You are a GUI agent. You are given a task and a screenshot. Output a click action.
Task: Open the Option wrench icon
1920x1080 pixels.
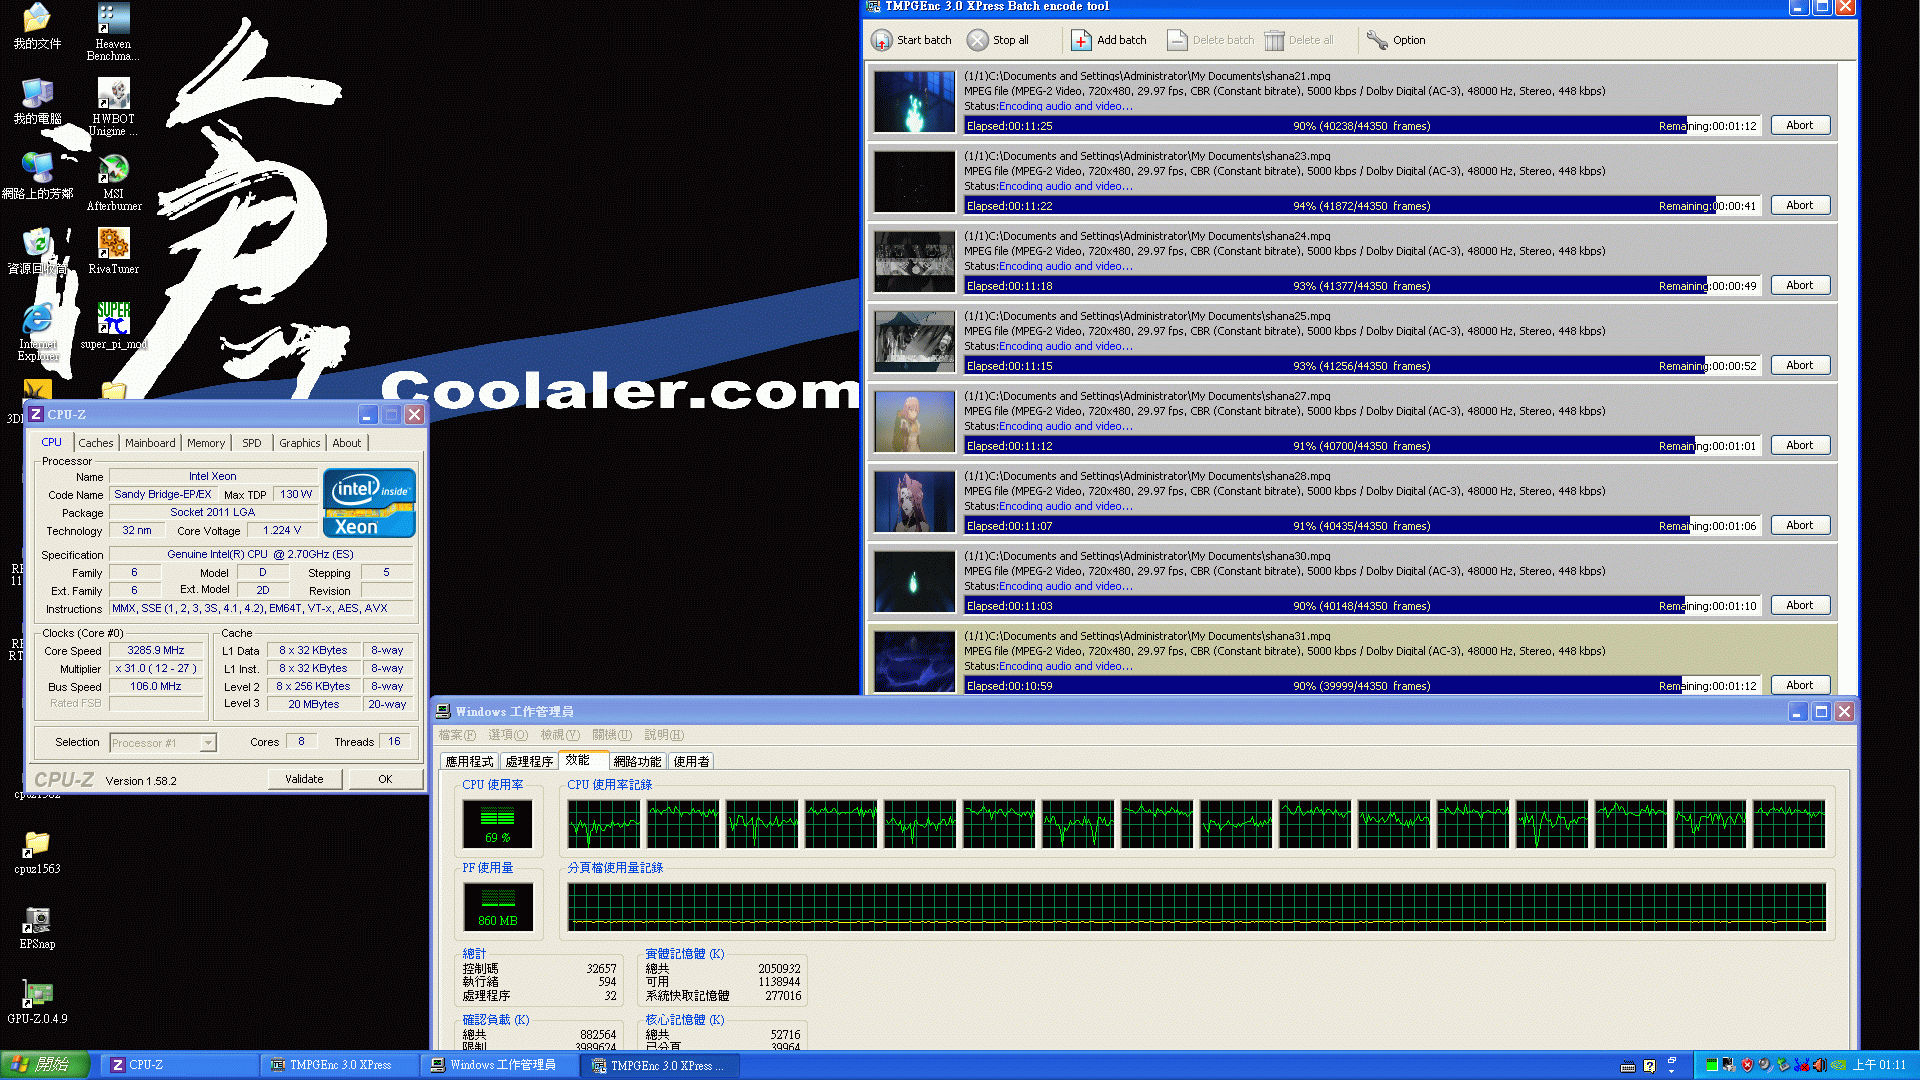click(1377, 40)
